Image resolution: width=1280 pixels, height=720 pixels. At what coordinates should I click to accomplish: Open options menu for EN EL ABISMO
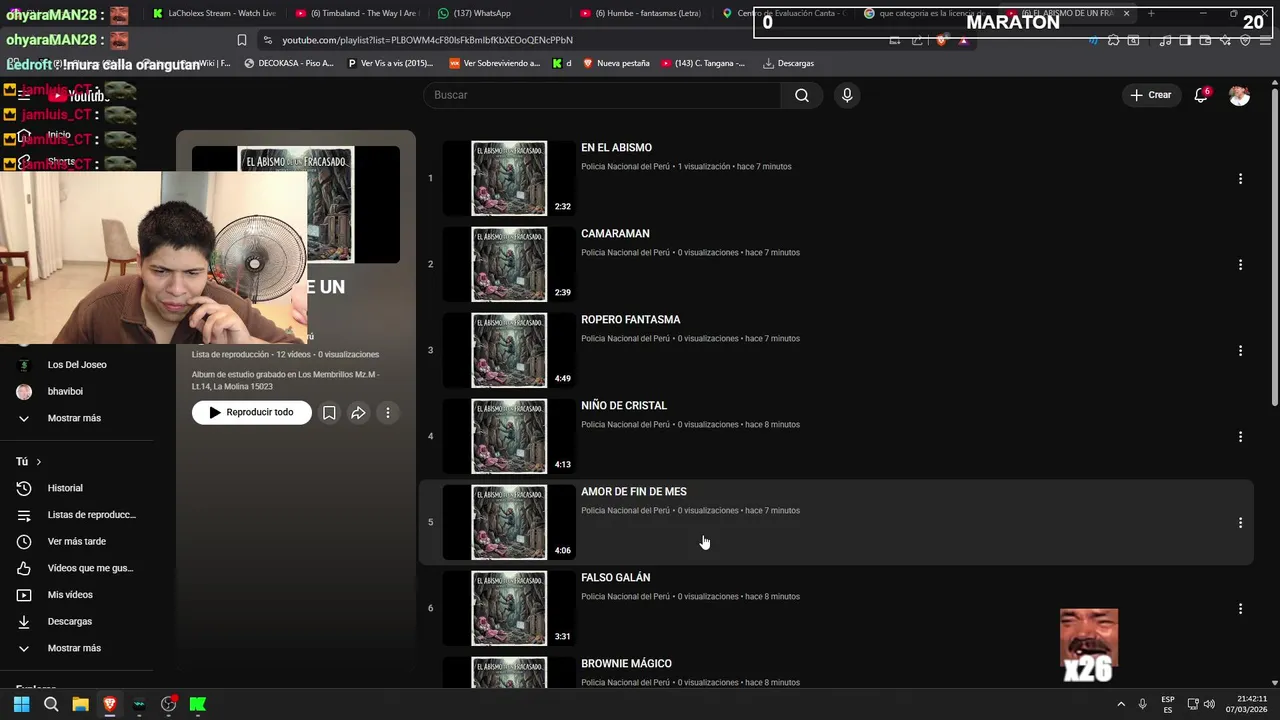1240,179
